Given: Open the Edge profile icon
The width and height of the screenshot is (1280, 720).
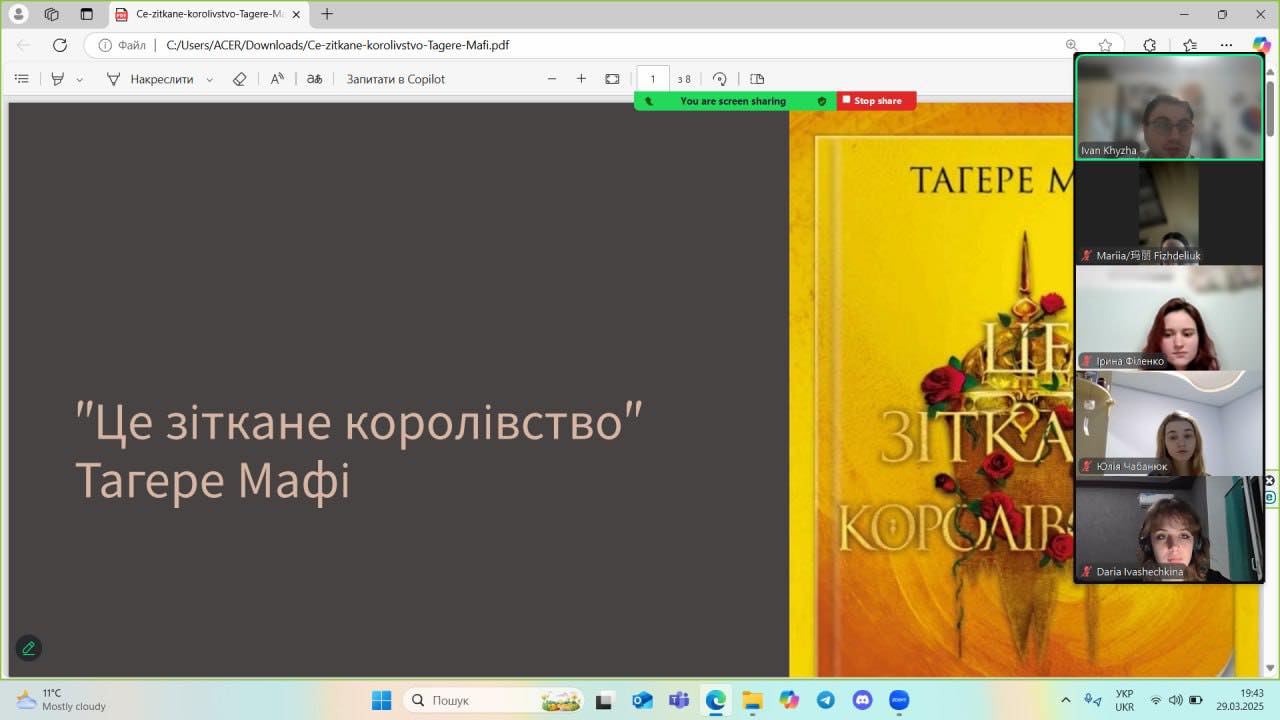Looking at the screenshot, I should tap(18, 14).
